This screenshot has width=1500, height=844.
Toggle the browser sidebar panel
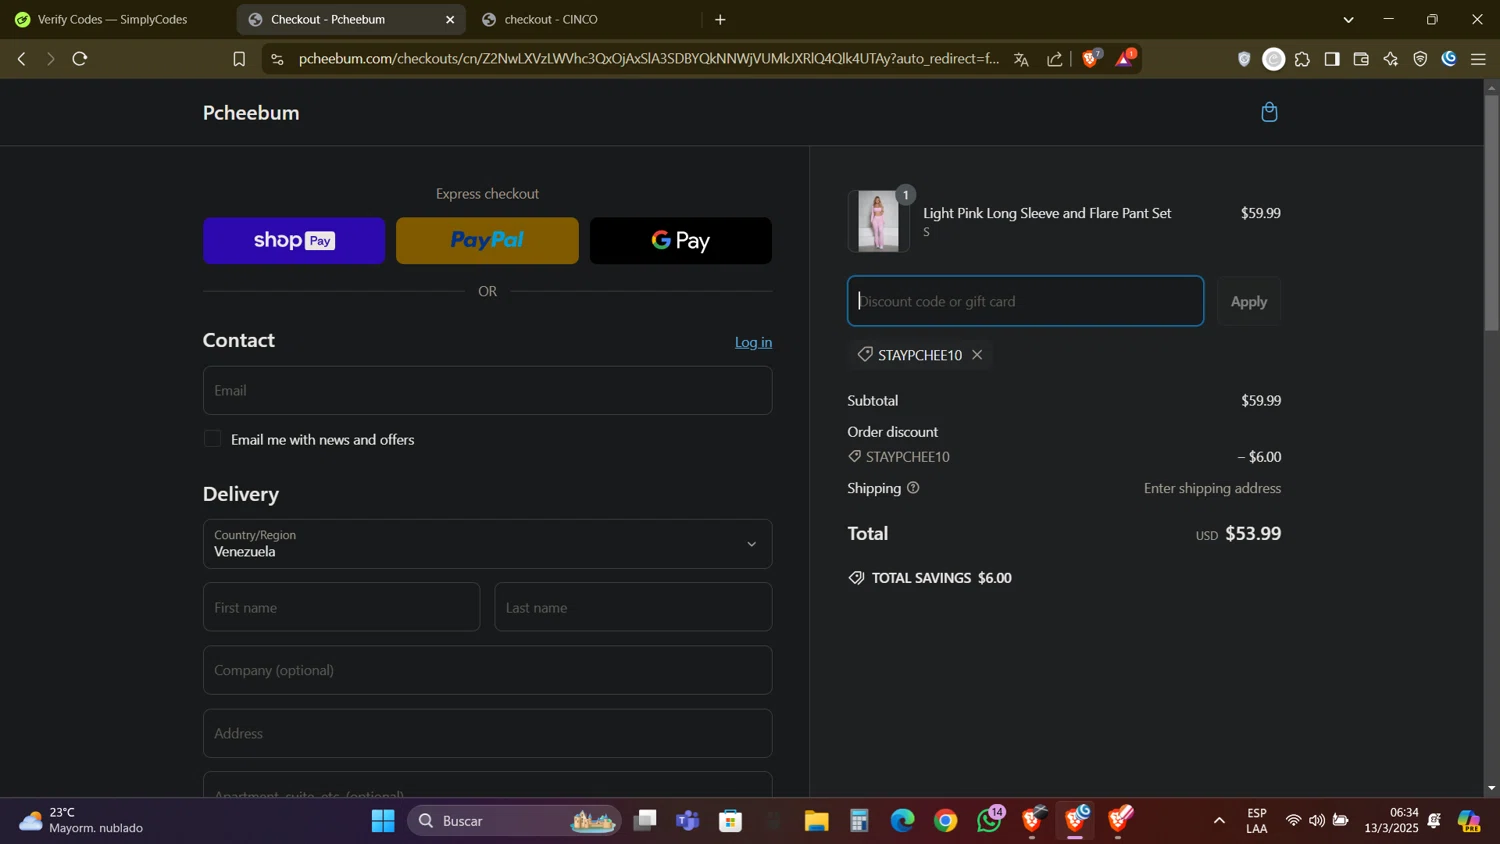pos(1332,59)
